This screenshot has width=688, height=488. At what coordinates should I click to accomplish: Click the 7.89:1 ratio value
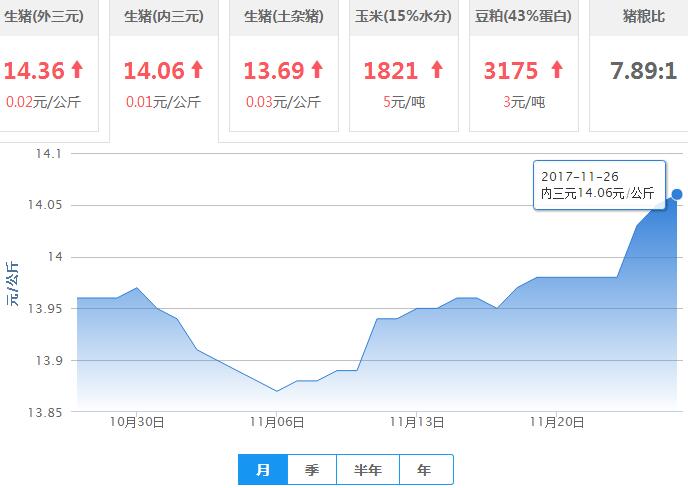pos(643,71)
